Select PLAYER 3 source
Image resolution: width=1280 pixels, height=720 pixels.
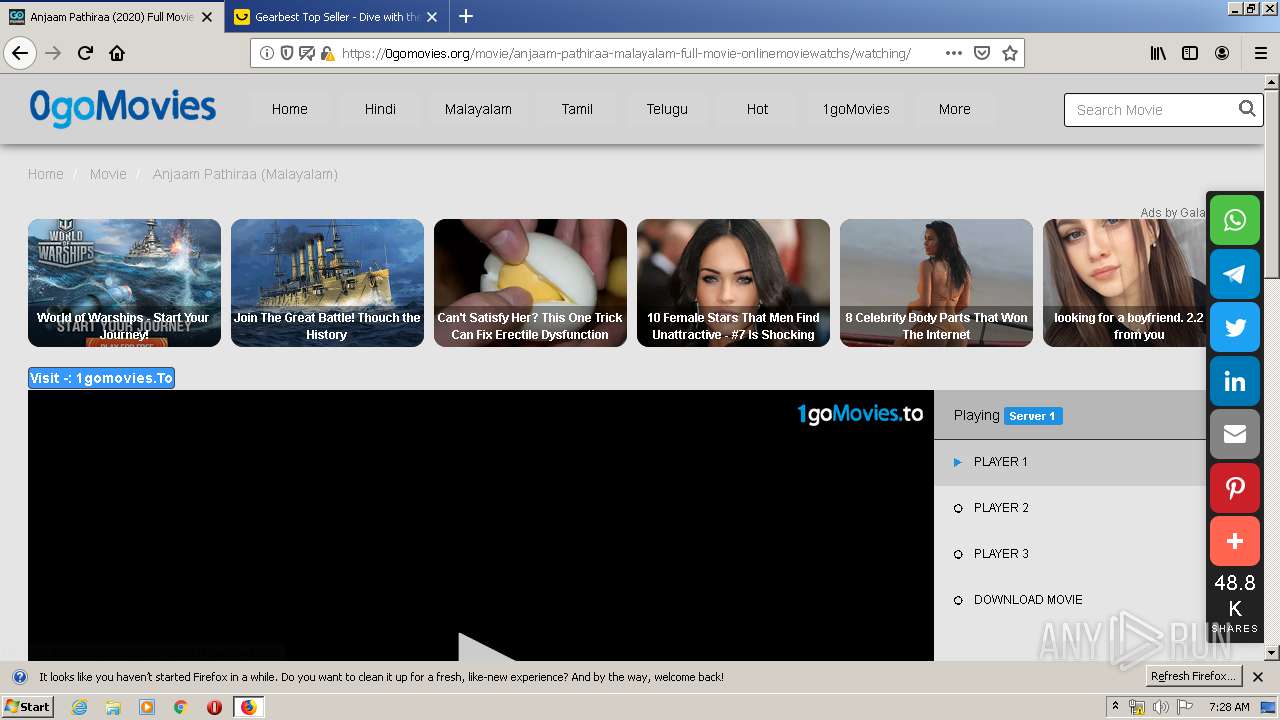tap(1070, 554)
